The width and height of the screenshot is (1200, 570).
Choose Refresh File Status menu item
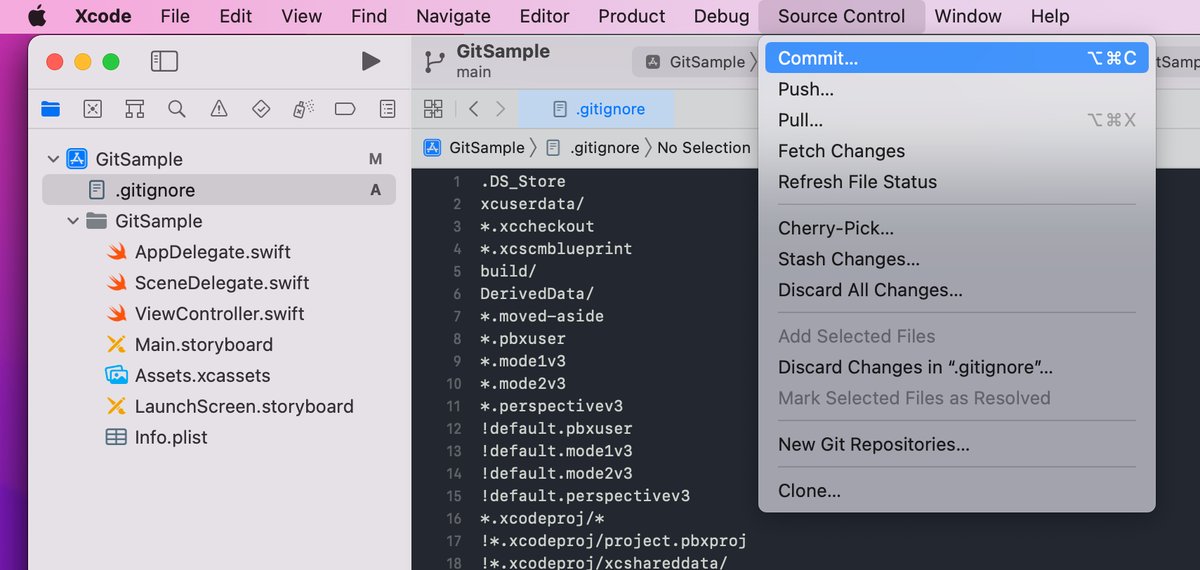(x=957, y=182)
